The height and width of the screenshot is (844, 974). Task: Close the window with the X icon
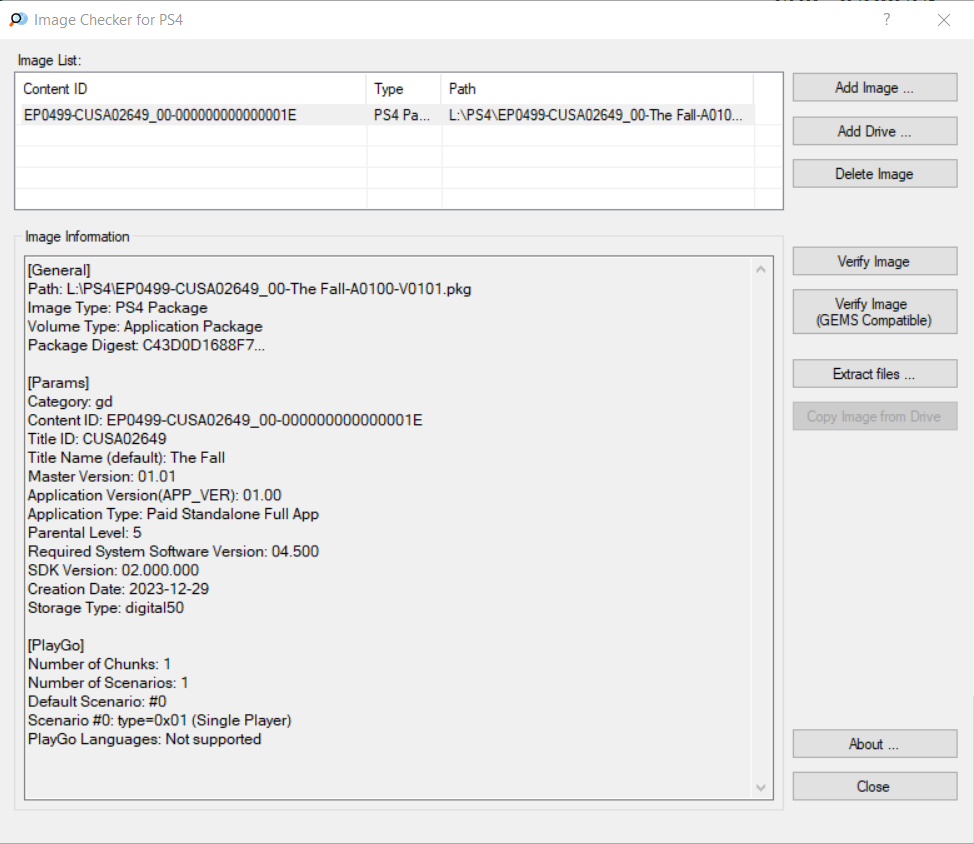[944, 20]
